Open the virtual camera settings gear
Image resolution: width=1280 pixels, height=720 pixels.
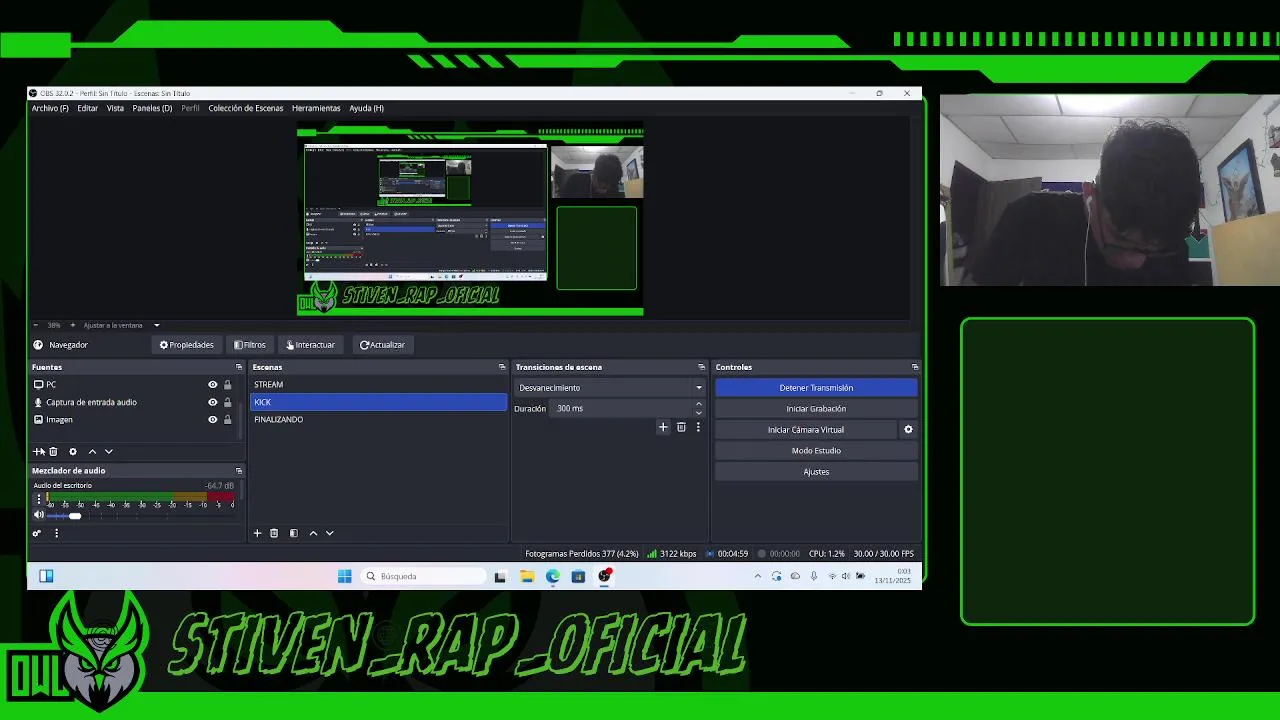[x=908, y=430]
